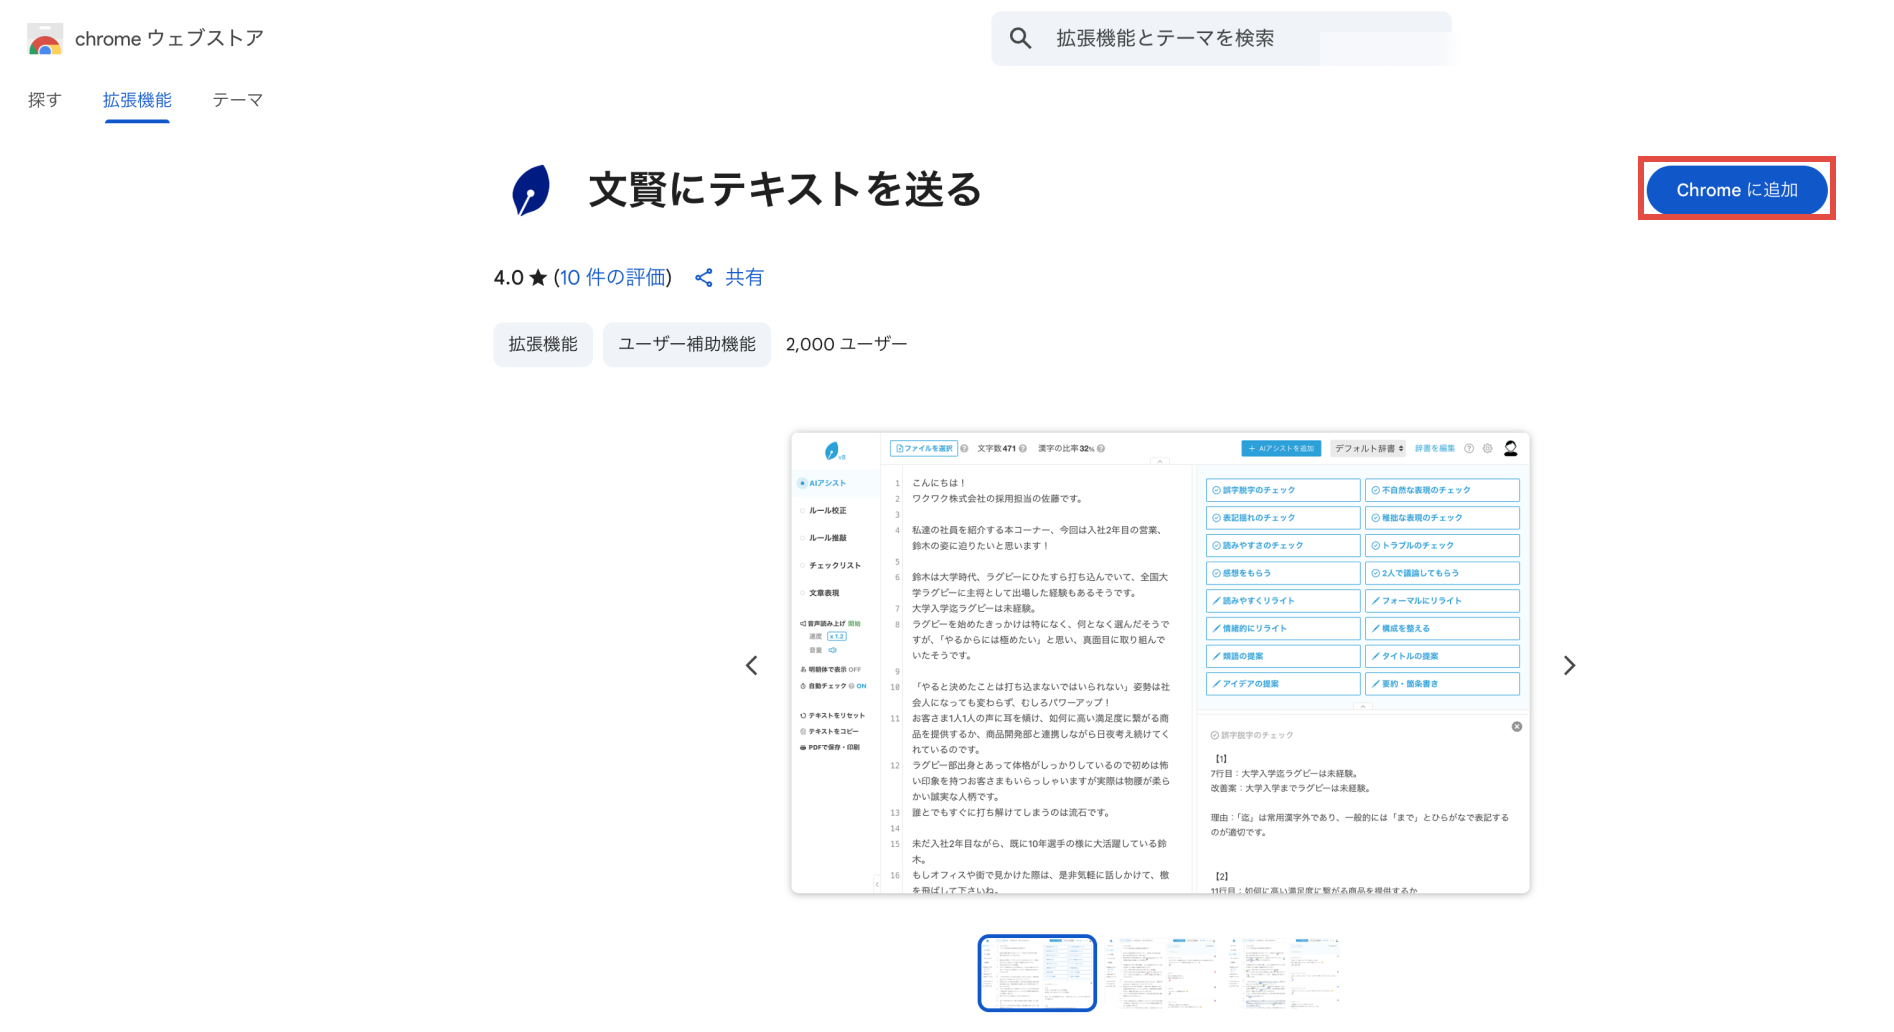Select the third screenshot thumbnail
The width and height of the screenshot is (1894, 1032).
pyautogui.click(x=1284, y=973)
